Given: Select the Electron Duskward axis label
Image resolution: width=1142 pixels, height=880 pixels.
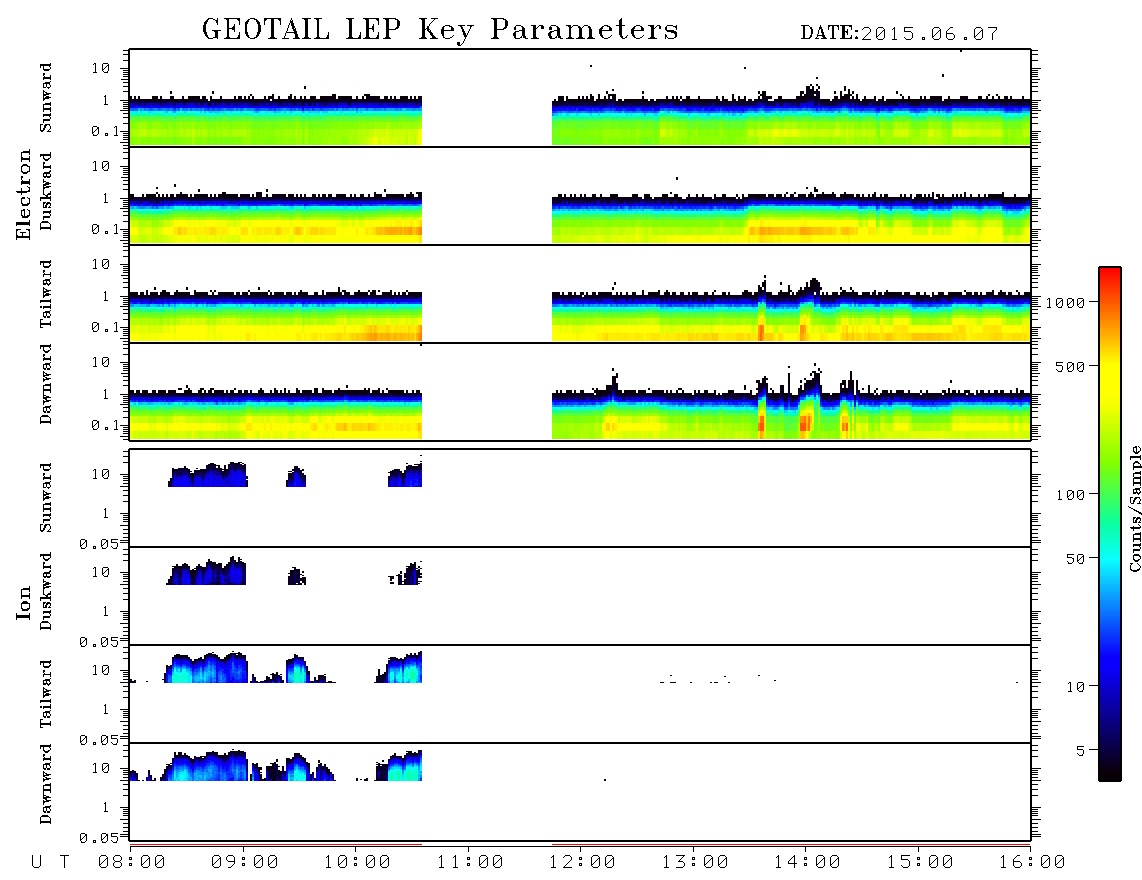Looking at the screenshot, I should (46, 191).
